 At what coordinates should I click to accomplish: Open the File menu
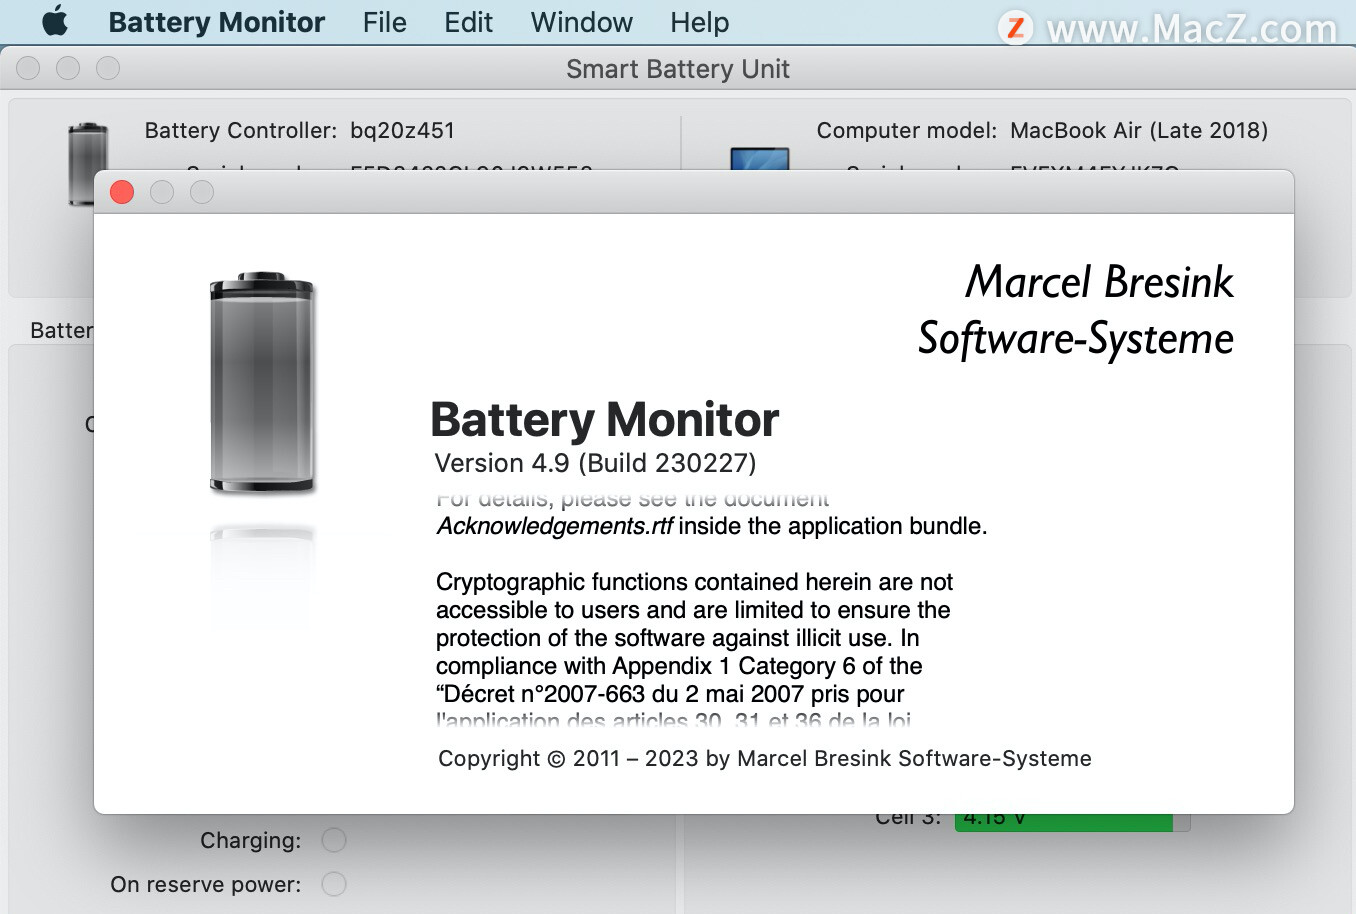[385, 22]
